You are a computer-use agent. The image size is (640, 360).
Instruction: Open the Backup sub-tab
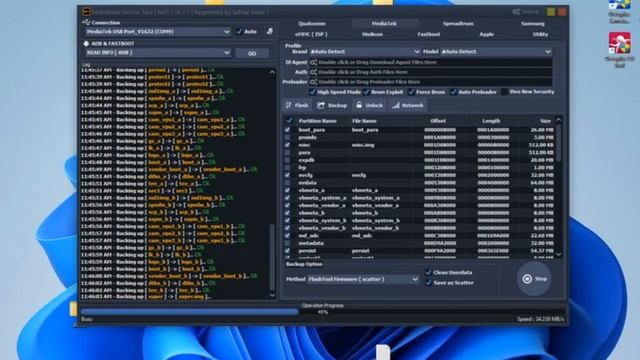332,105
